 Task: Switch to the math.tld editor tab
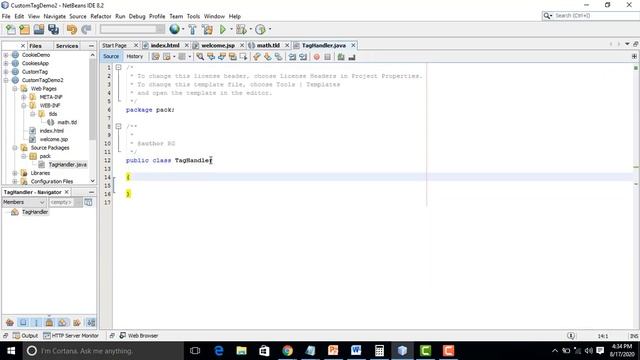click(268, 45)
